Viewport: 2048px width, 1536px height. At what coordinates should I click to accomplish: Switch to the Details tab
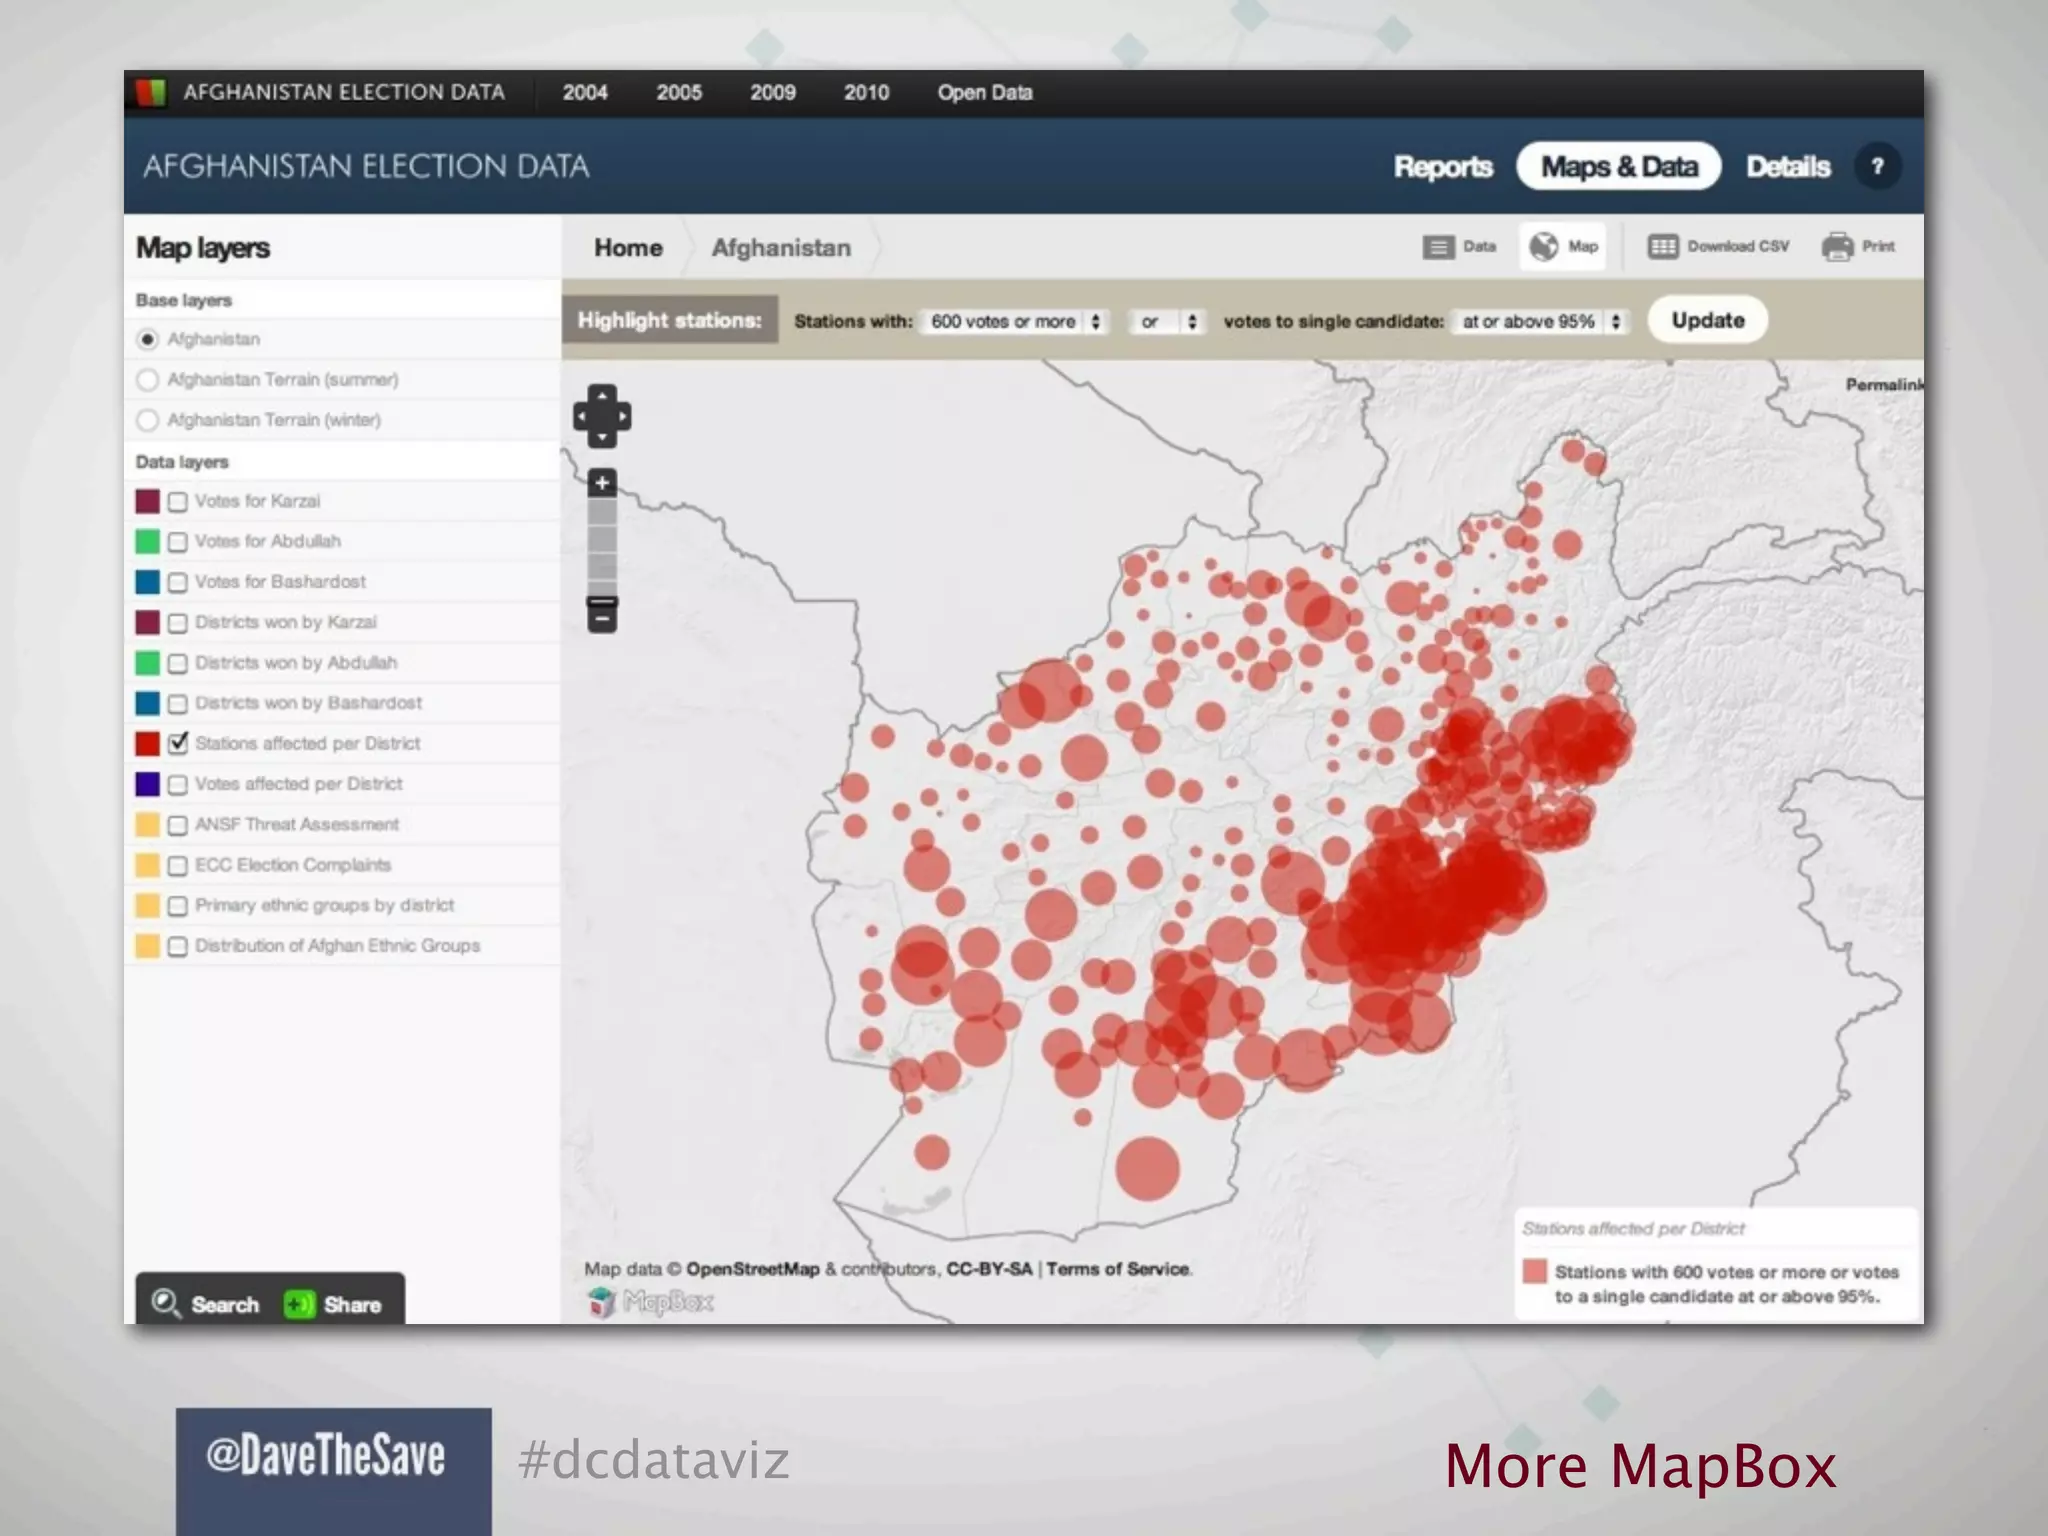1788,167
